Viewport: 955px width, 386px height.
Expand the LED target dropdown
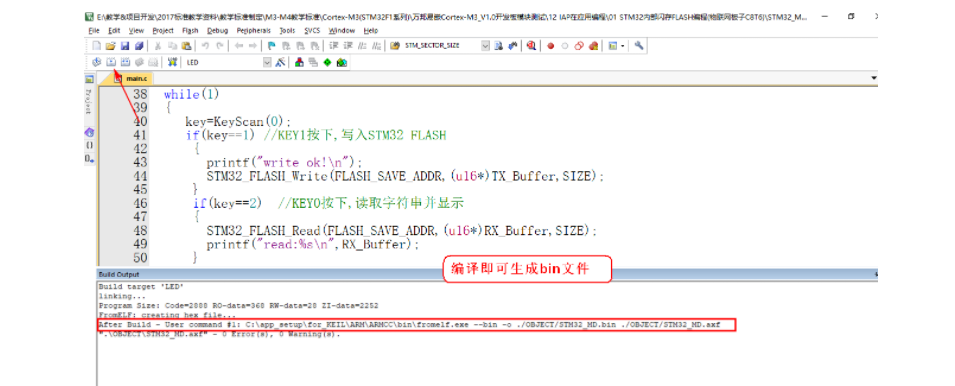[267, 62]
